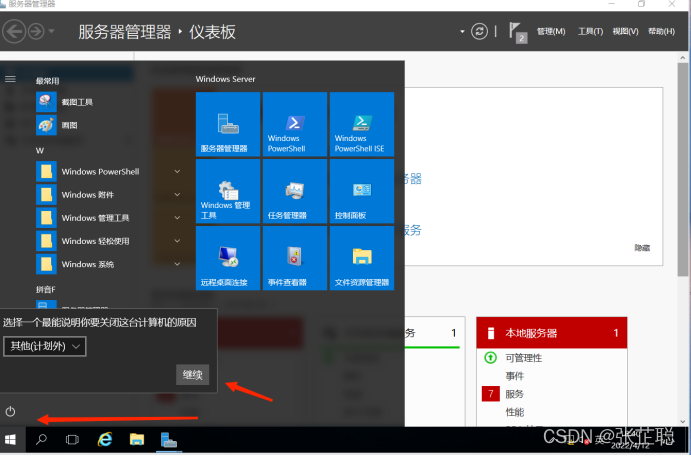This screenshot has height=456, width=691.
Task: Click the Server Manager vertical scrollbar thumb
Action: point(683,170)
